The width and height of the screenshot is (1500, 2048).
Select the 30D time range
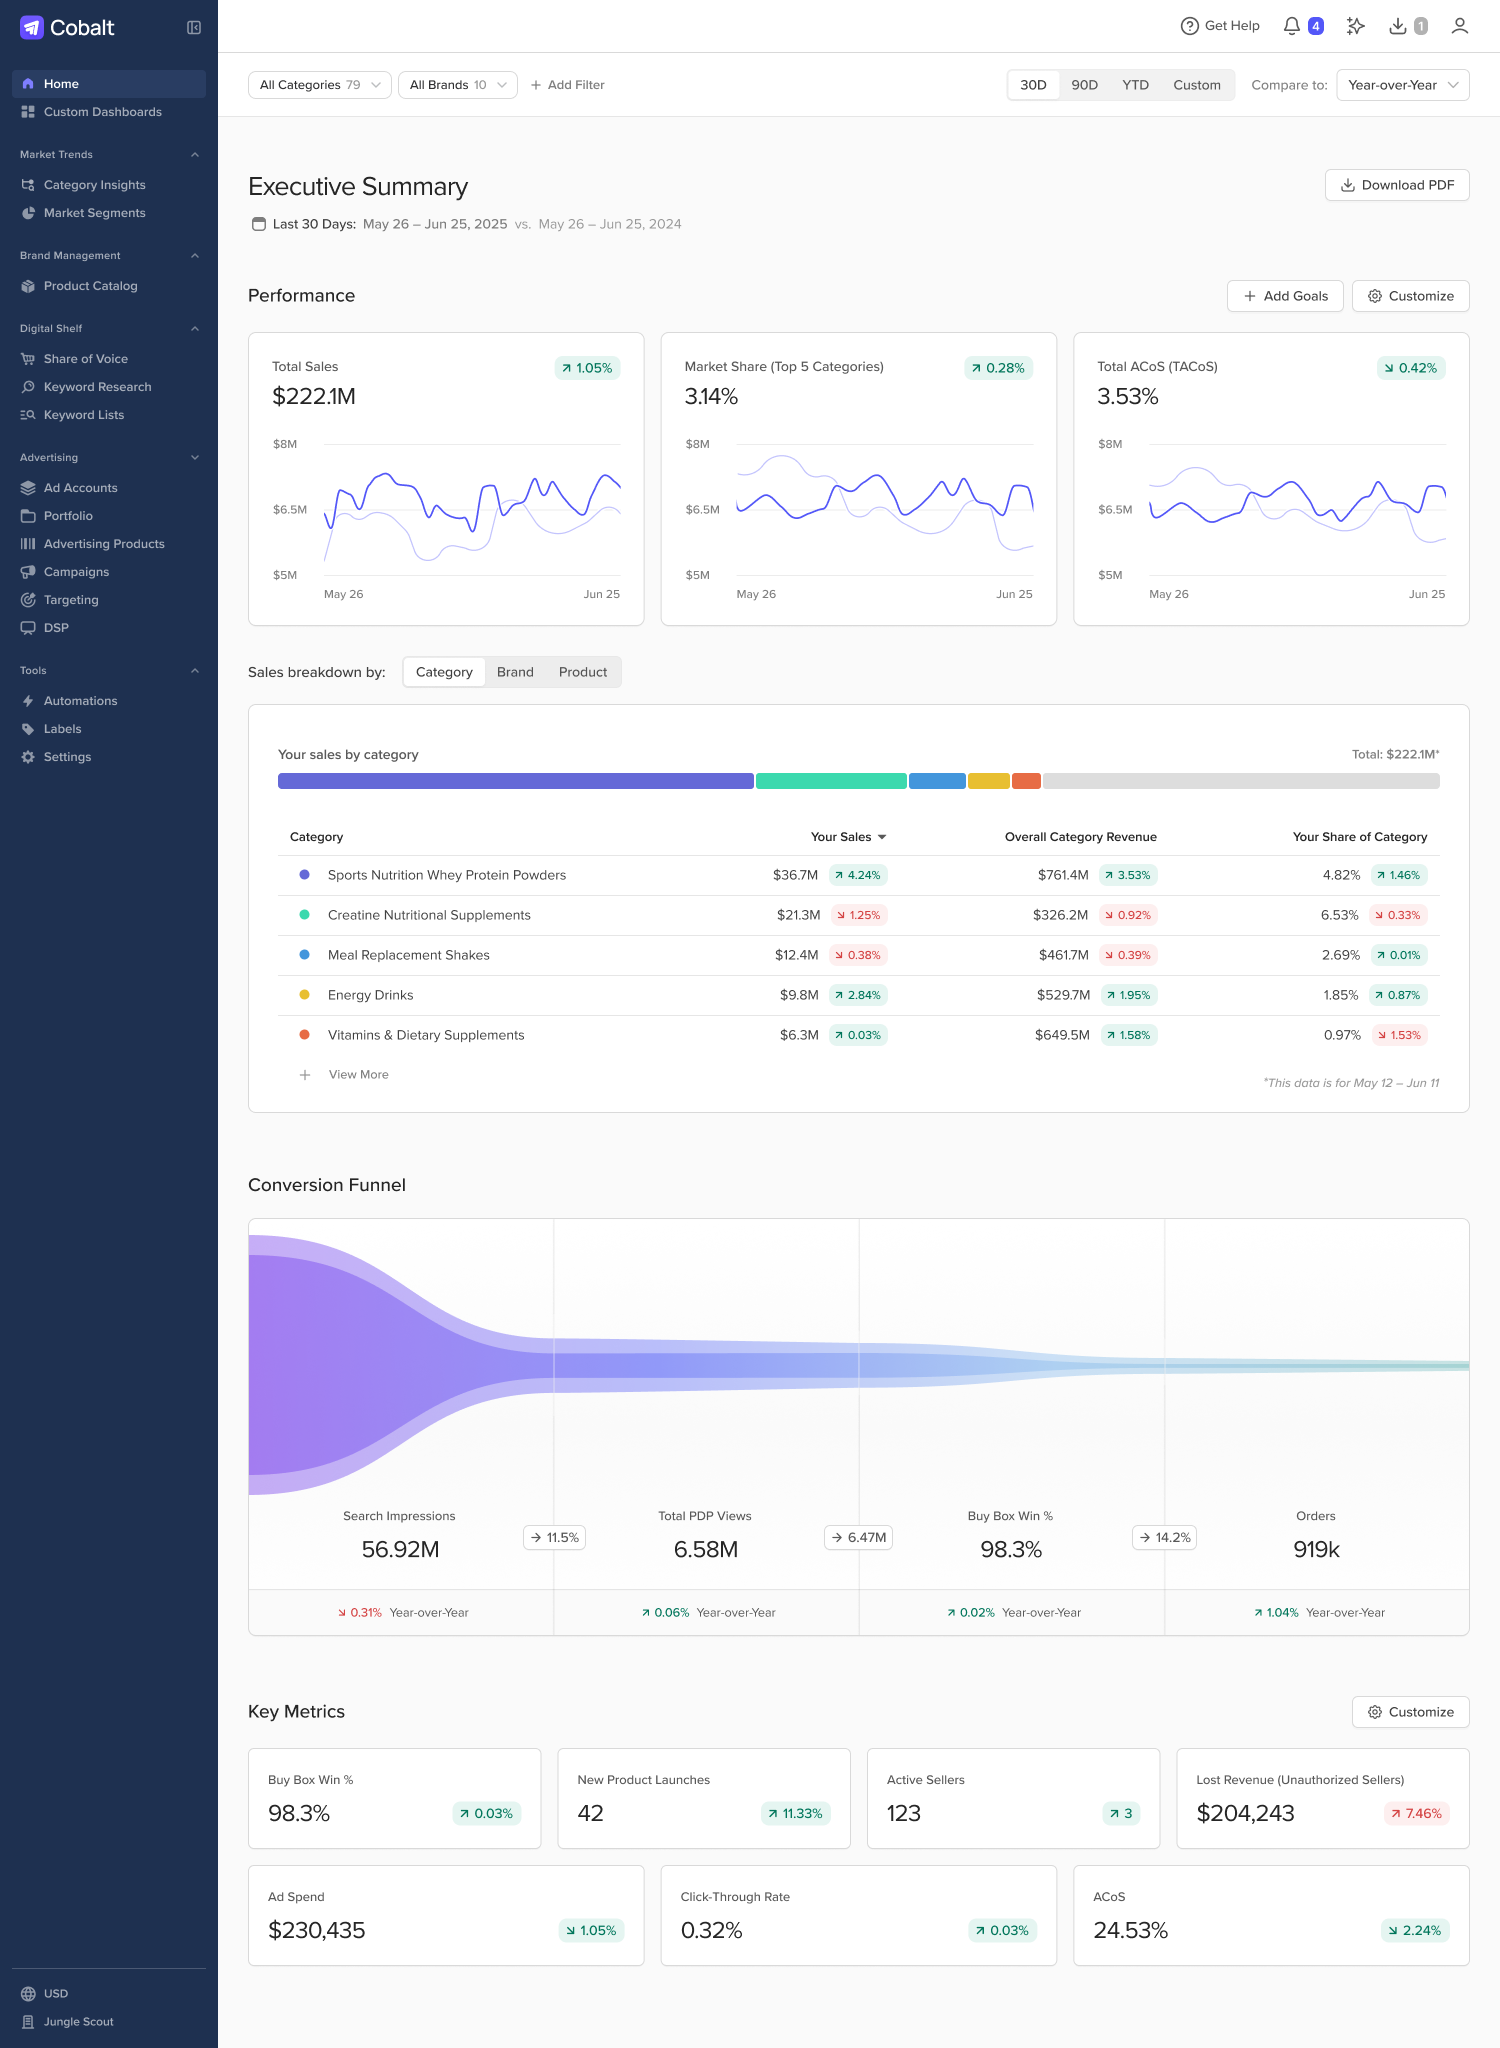click(1033, 85)
